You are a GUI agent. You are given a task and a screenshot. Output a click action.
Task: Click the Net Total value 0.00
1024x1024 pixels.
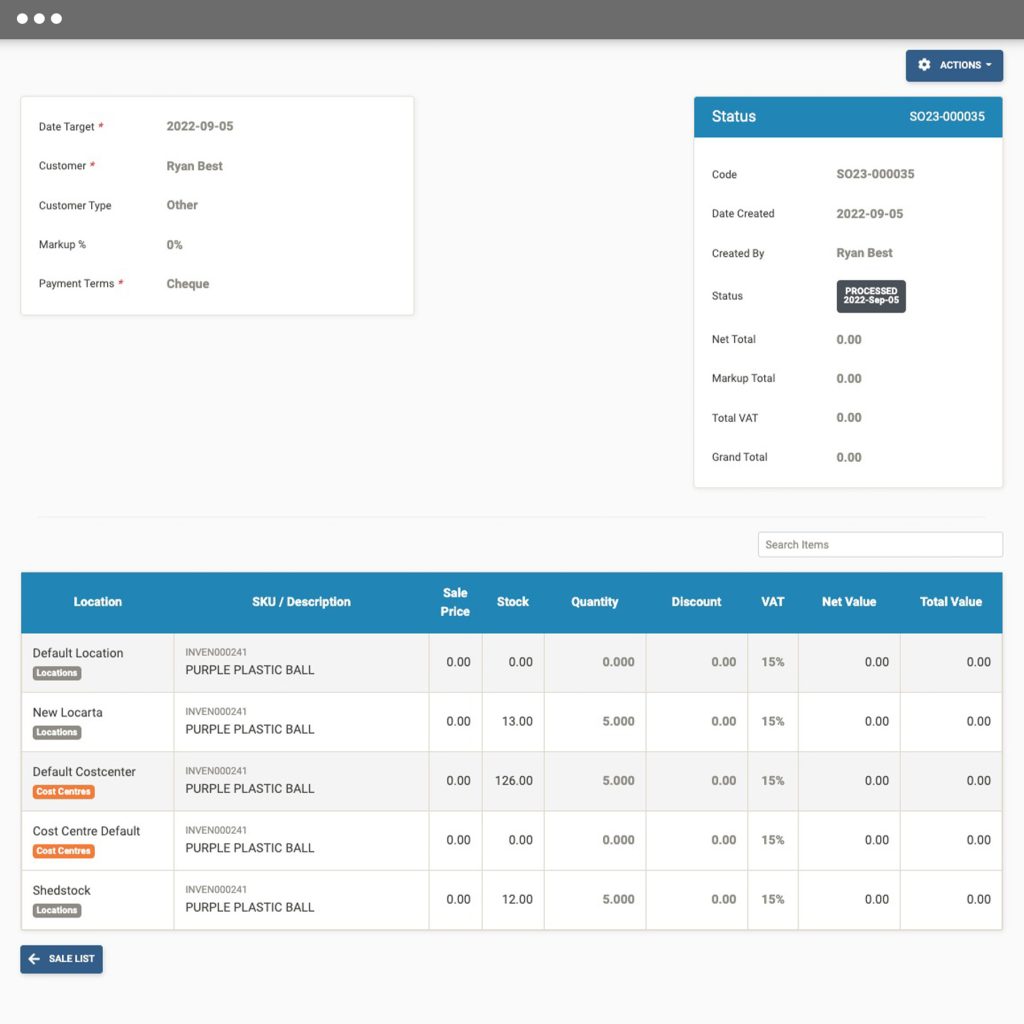click(x=849, y=340)
